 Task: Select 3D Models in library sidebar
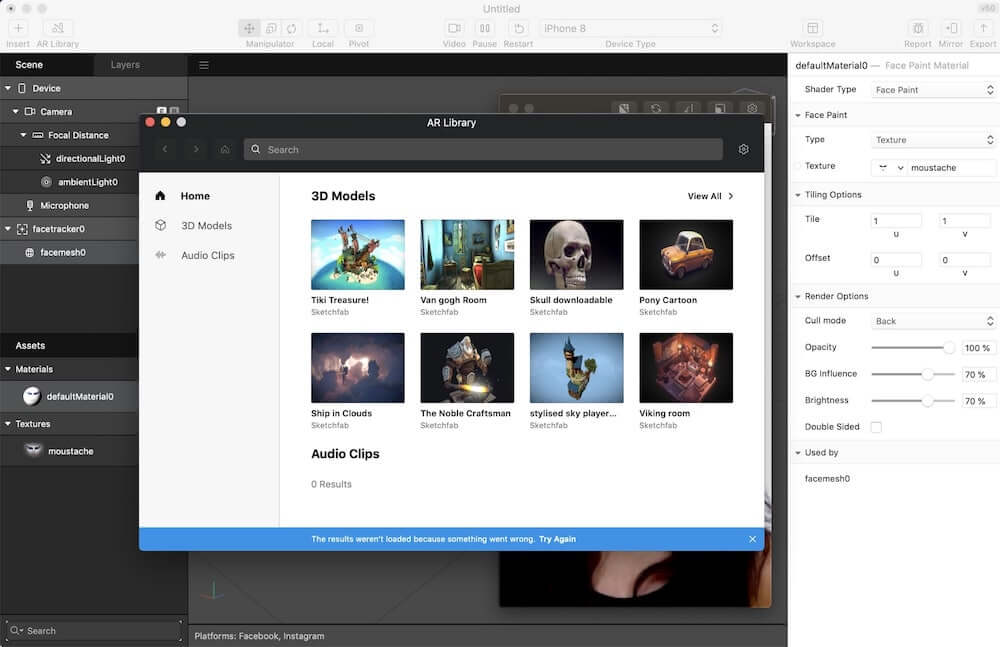[x=206, y=226]
